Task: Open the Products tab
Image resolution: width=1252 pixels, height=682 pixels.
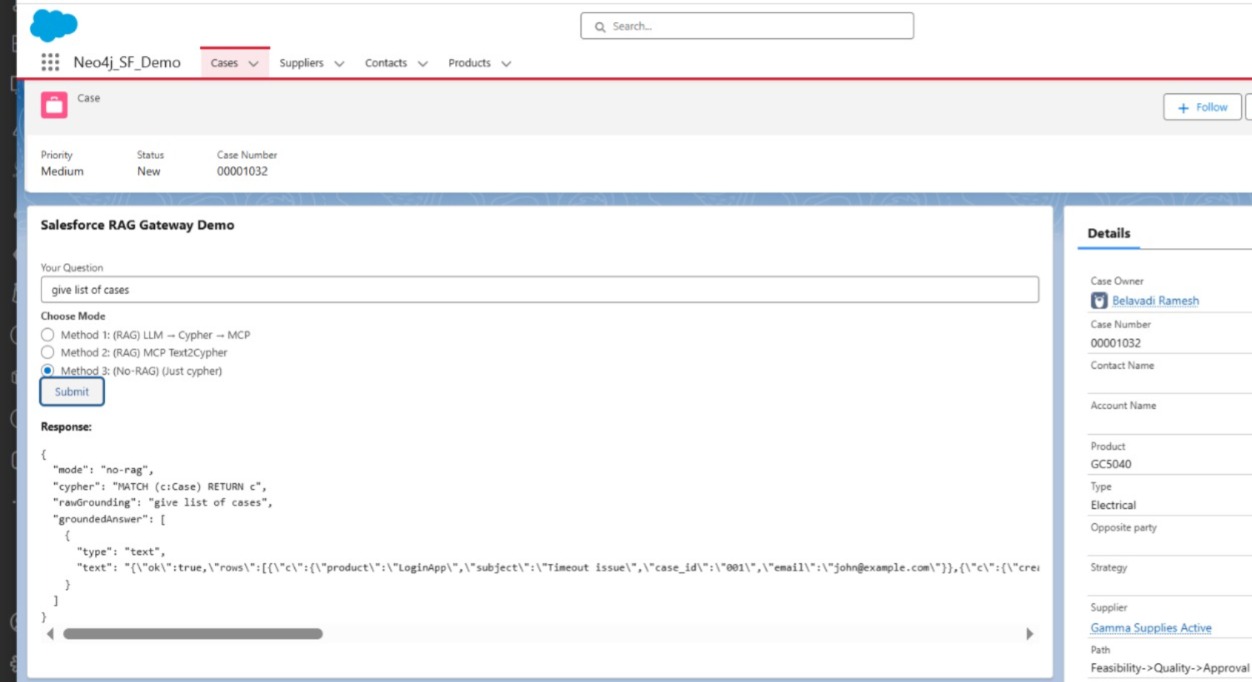Action: (x=469, y=63)
